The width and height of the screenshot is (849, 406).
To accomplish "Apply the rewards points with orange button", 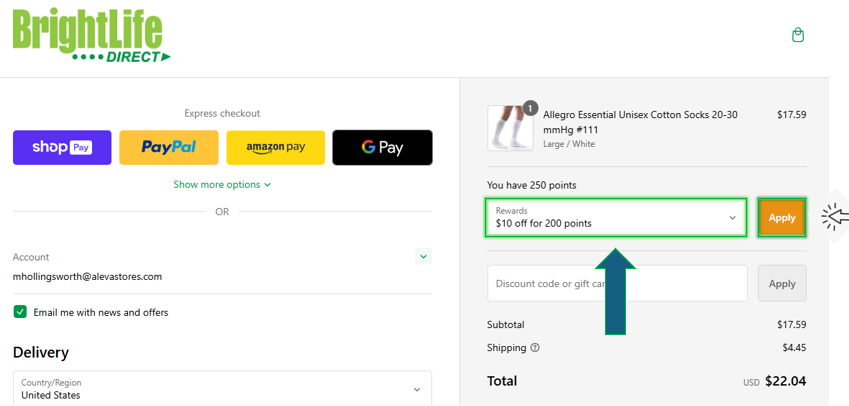I will click(782, 218).
